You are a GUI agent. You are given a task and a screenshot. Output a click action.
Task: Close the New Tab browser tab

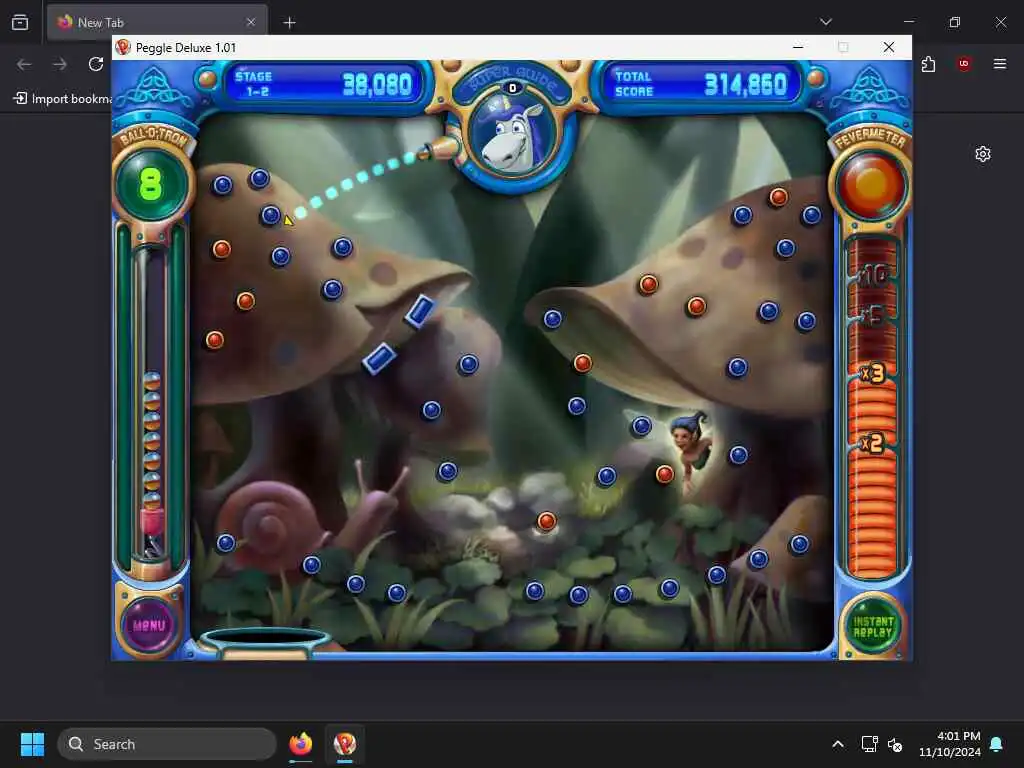[x=251, y=22]
